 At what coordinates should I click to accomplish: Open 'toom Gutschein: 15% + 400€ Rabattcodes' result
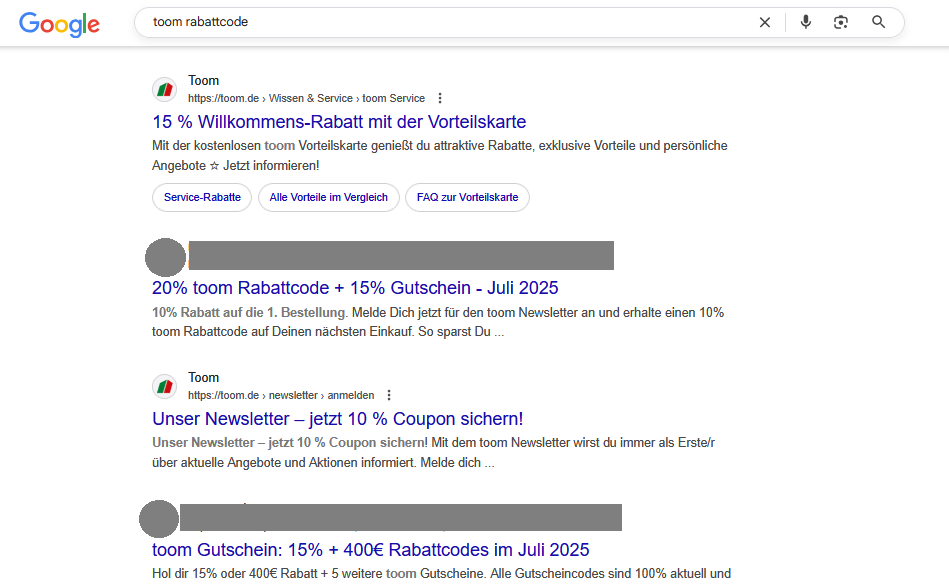tap(370, 550)
